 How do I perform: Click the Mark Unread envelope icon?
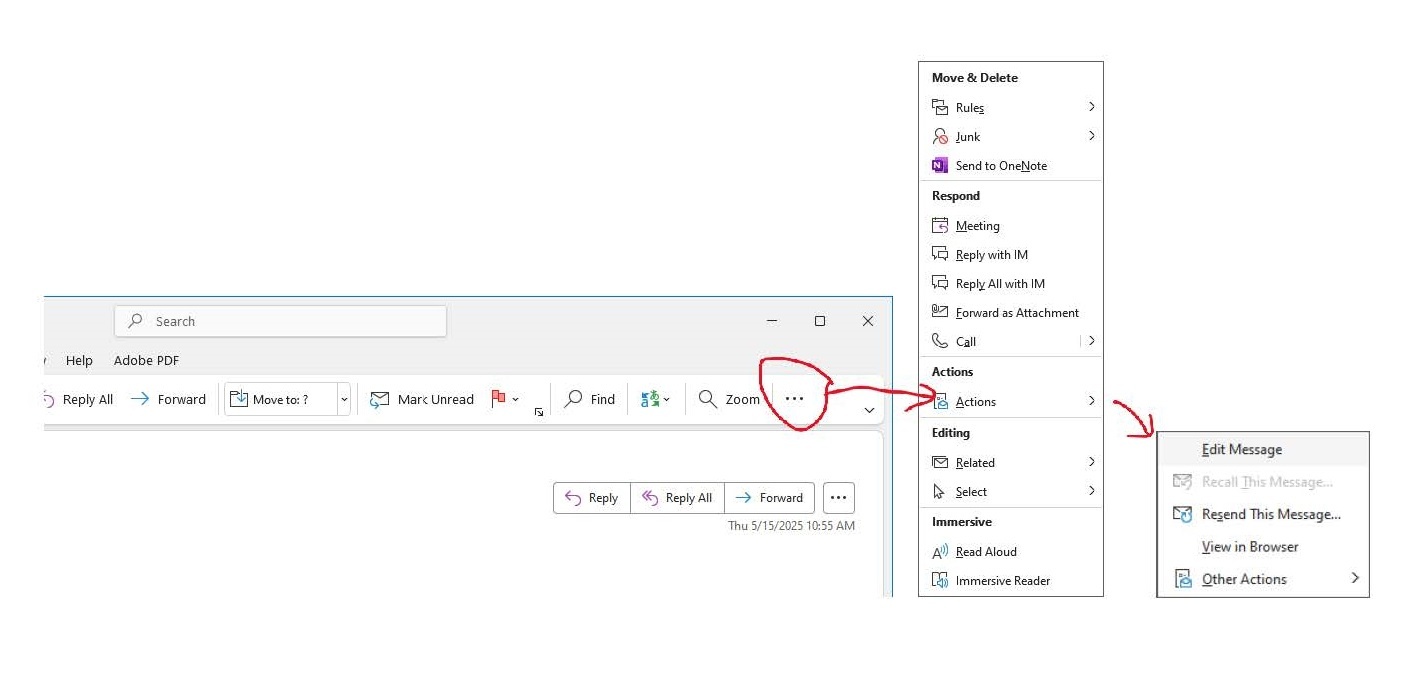[x=379, y=399]
